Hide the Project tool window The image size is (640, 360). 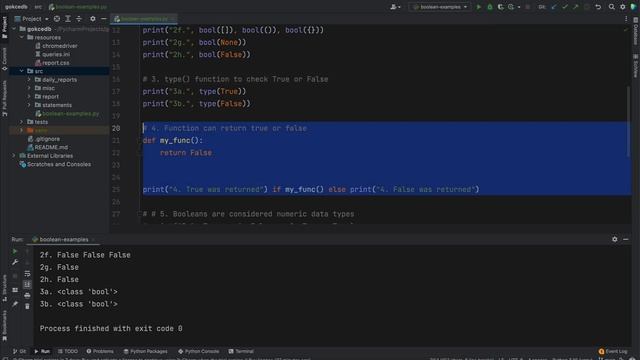coord(104,19)
